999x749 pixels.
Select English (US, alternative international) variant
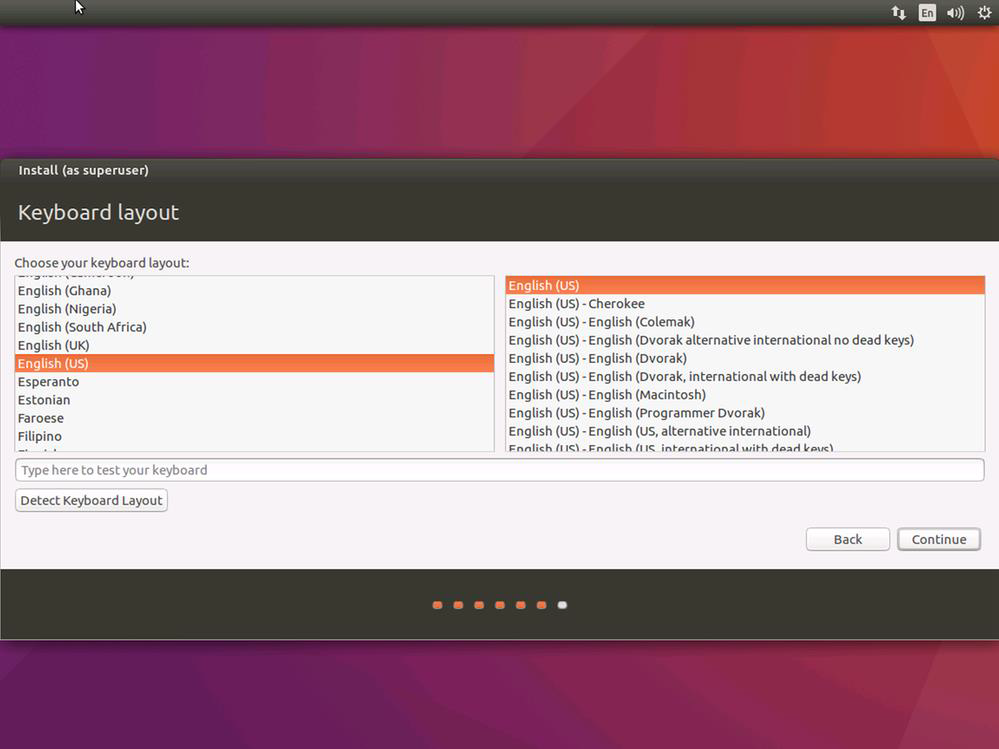pos(659,431)
